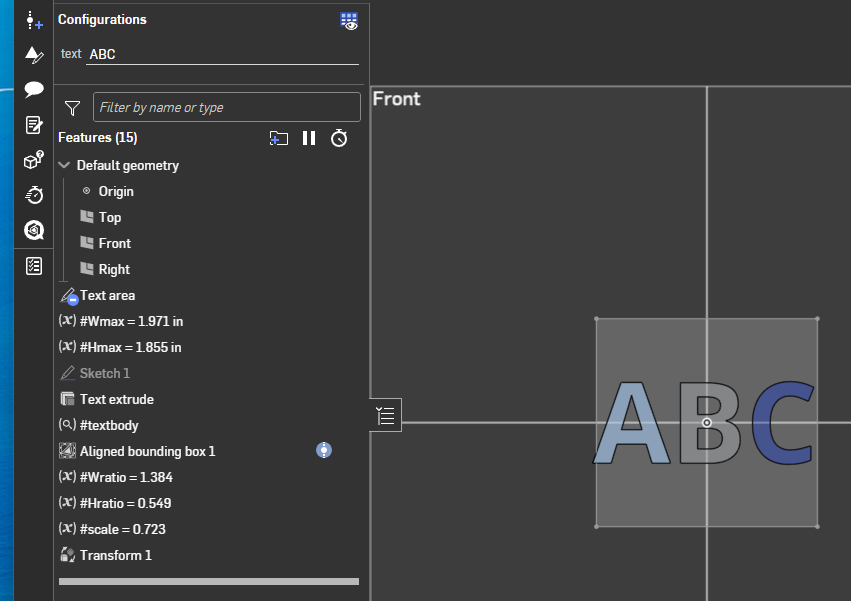Click the text configuration input field ABC
Image resolution: width=851 pixels, height=601 pixels.
222,54
